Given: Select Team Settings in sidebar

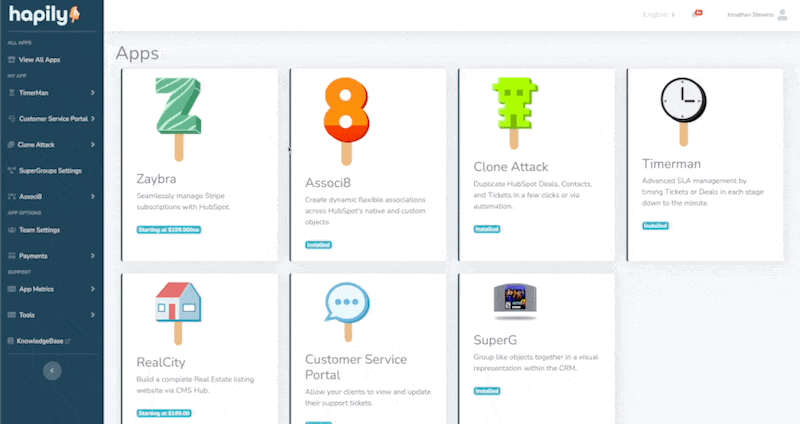Looking at the screenshot, I should click(x=39, y=230).
